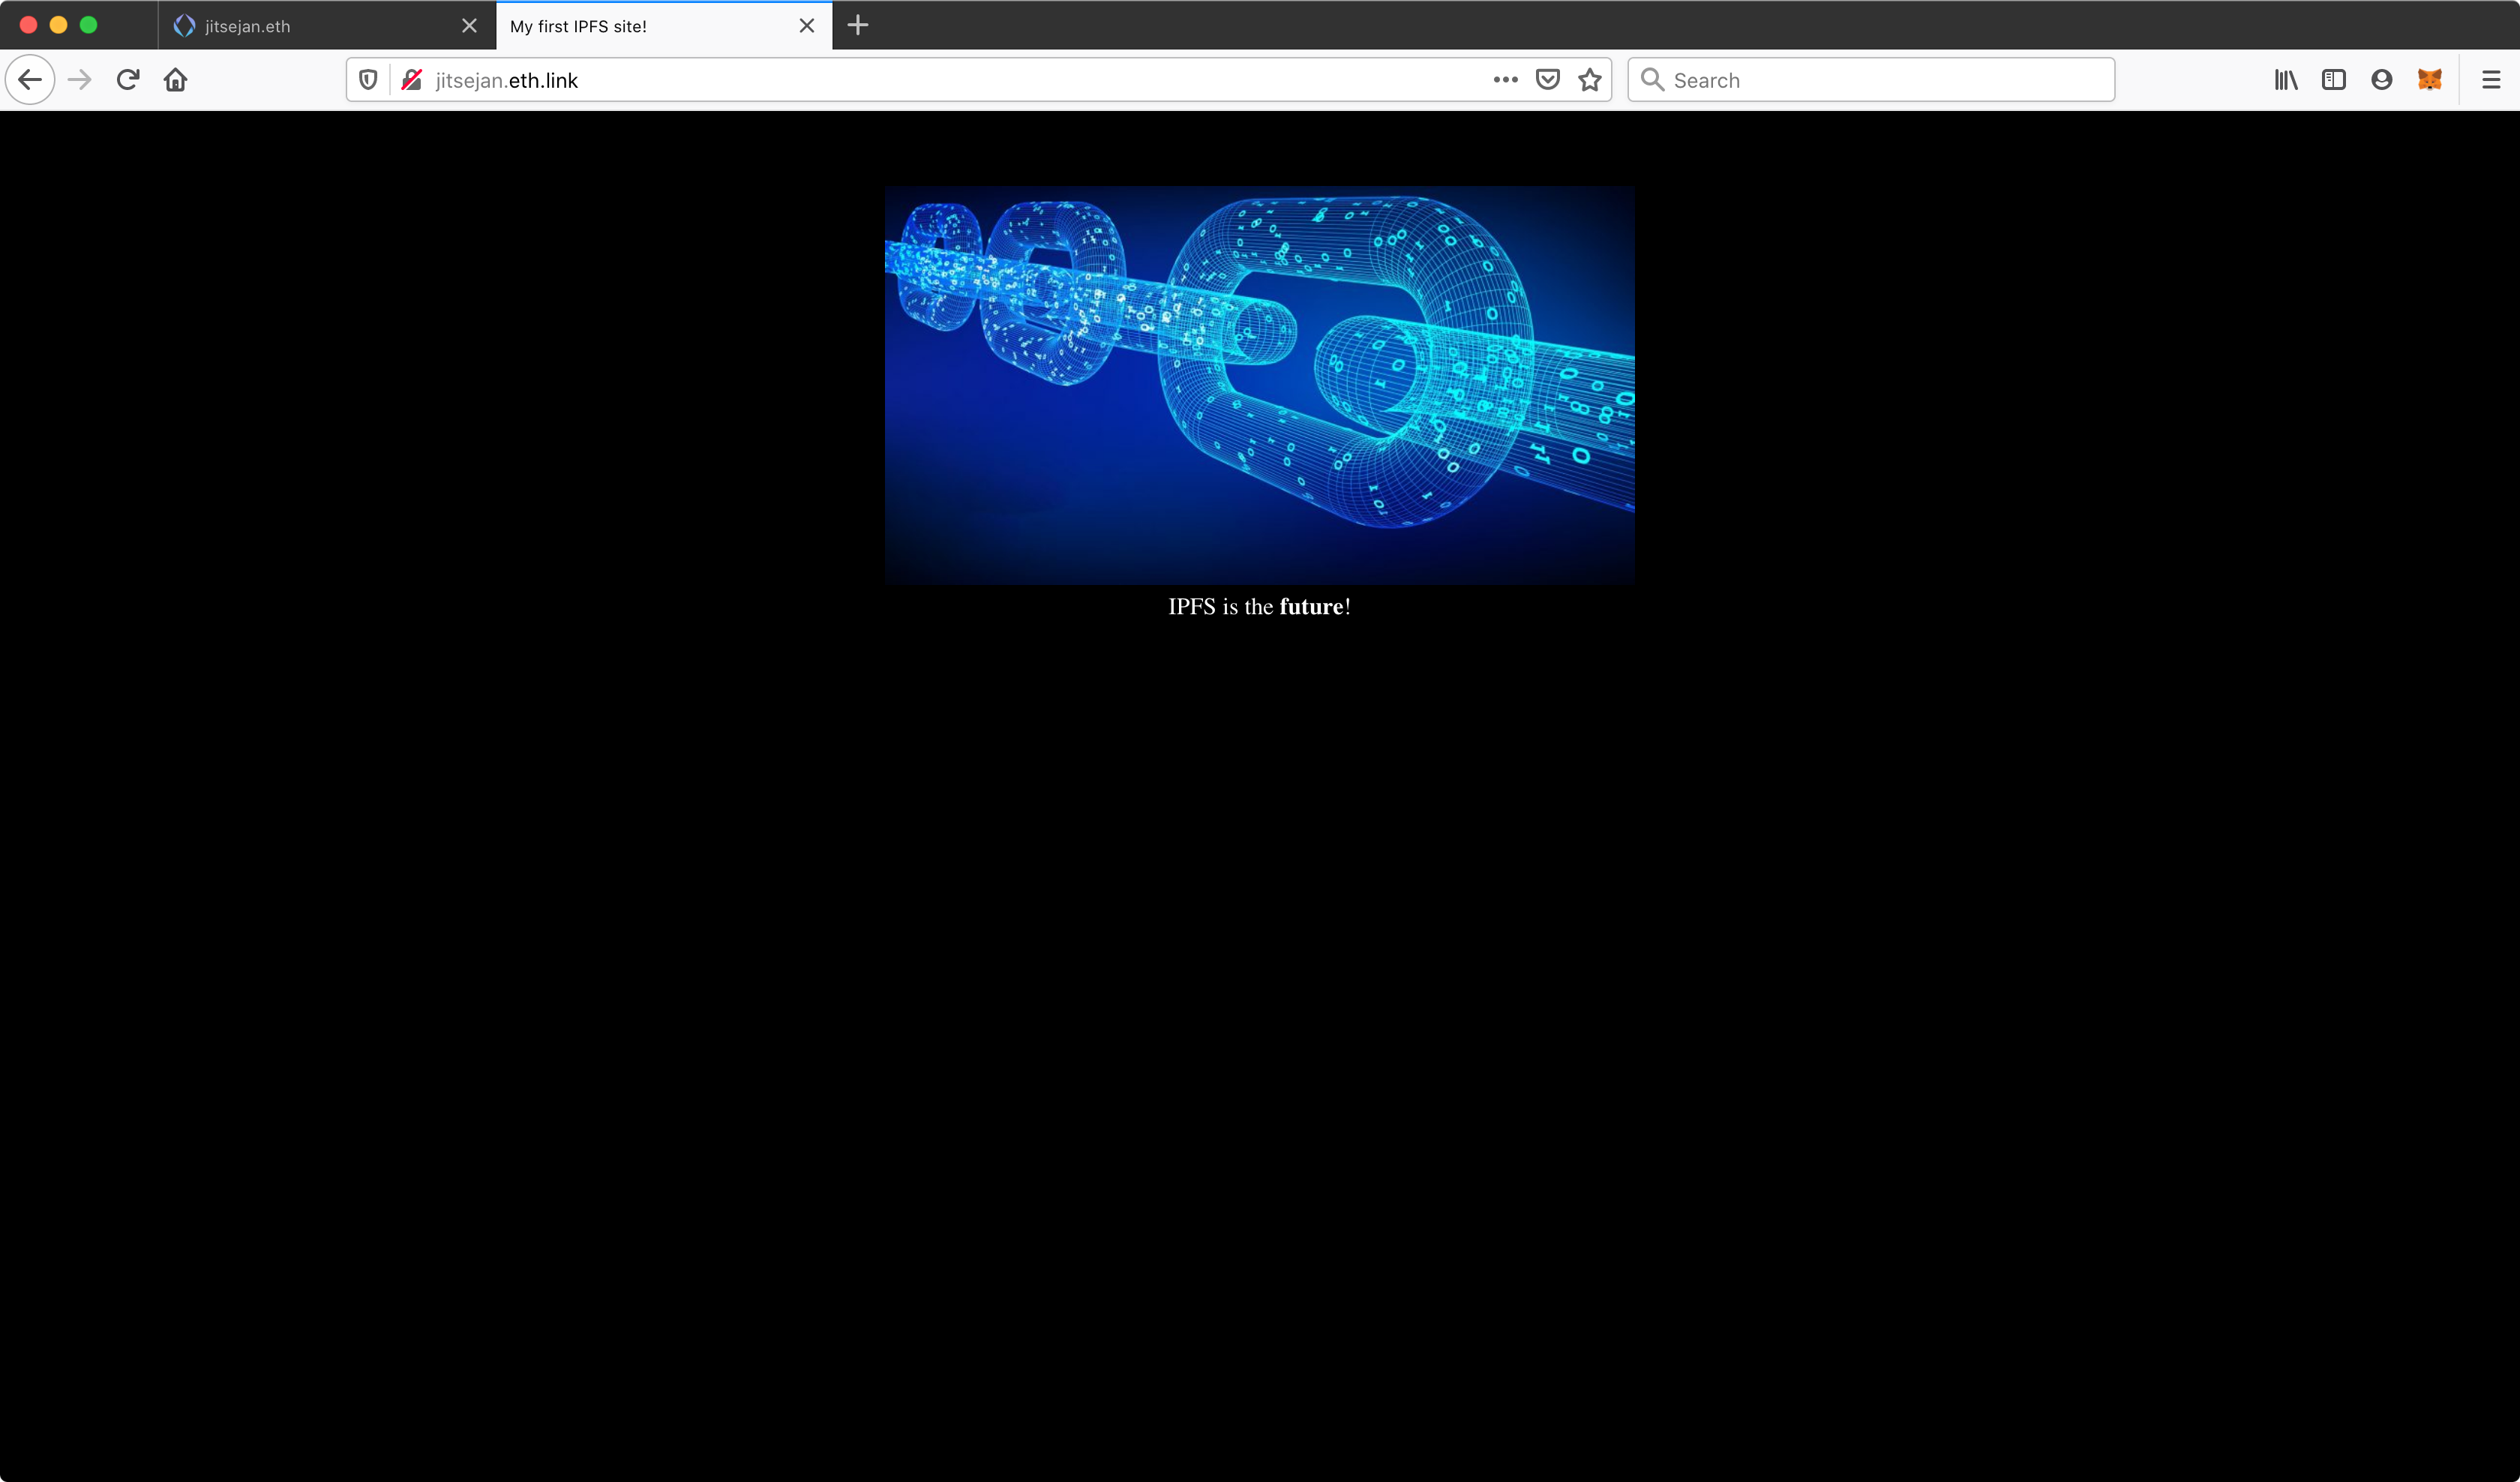Screen dimensions: 2520x1482
Task: Click the back navigation arrow
Action: click(30, 79)
